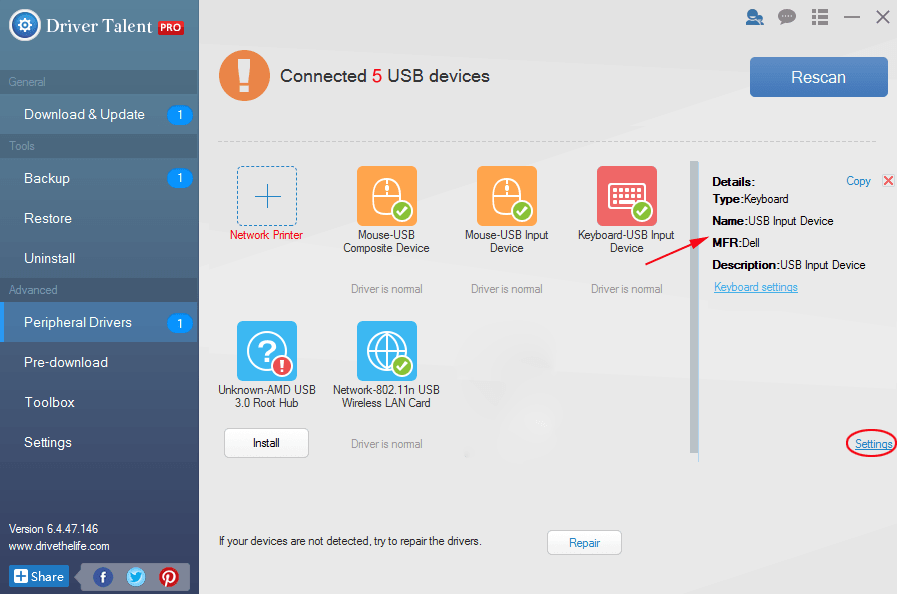Screen dimensions: 897x594
Task: Copy the device details
Action: tap(858, 181)
